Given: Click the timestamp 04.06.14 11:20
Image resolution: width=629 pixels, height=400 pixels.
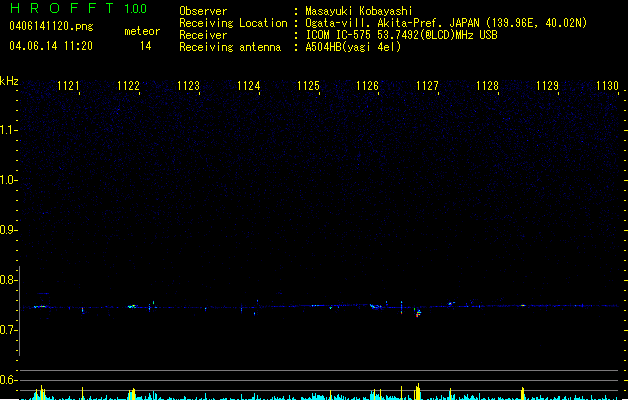Looking at the screenshot, I should pos(51,46).
